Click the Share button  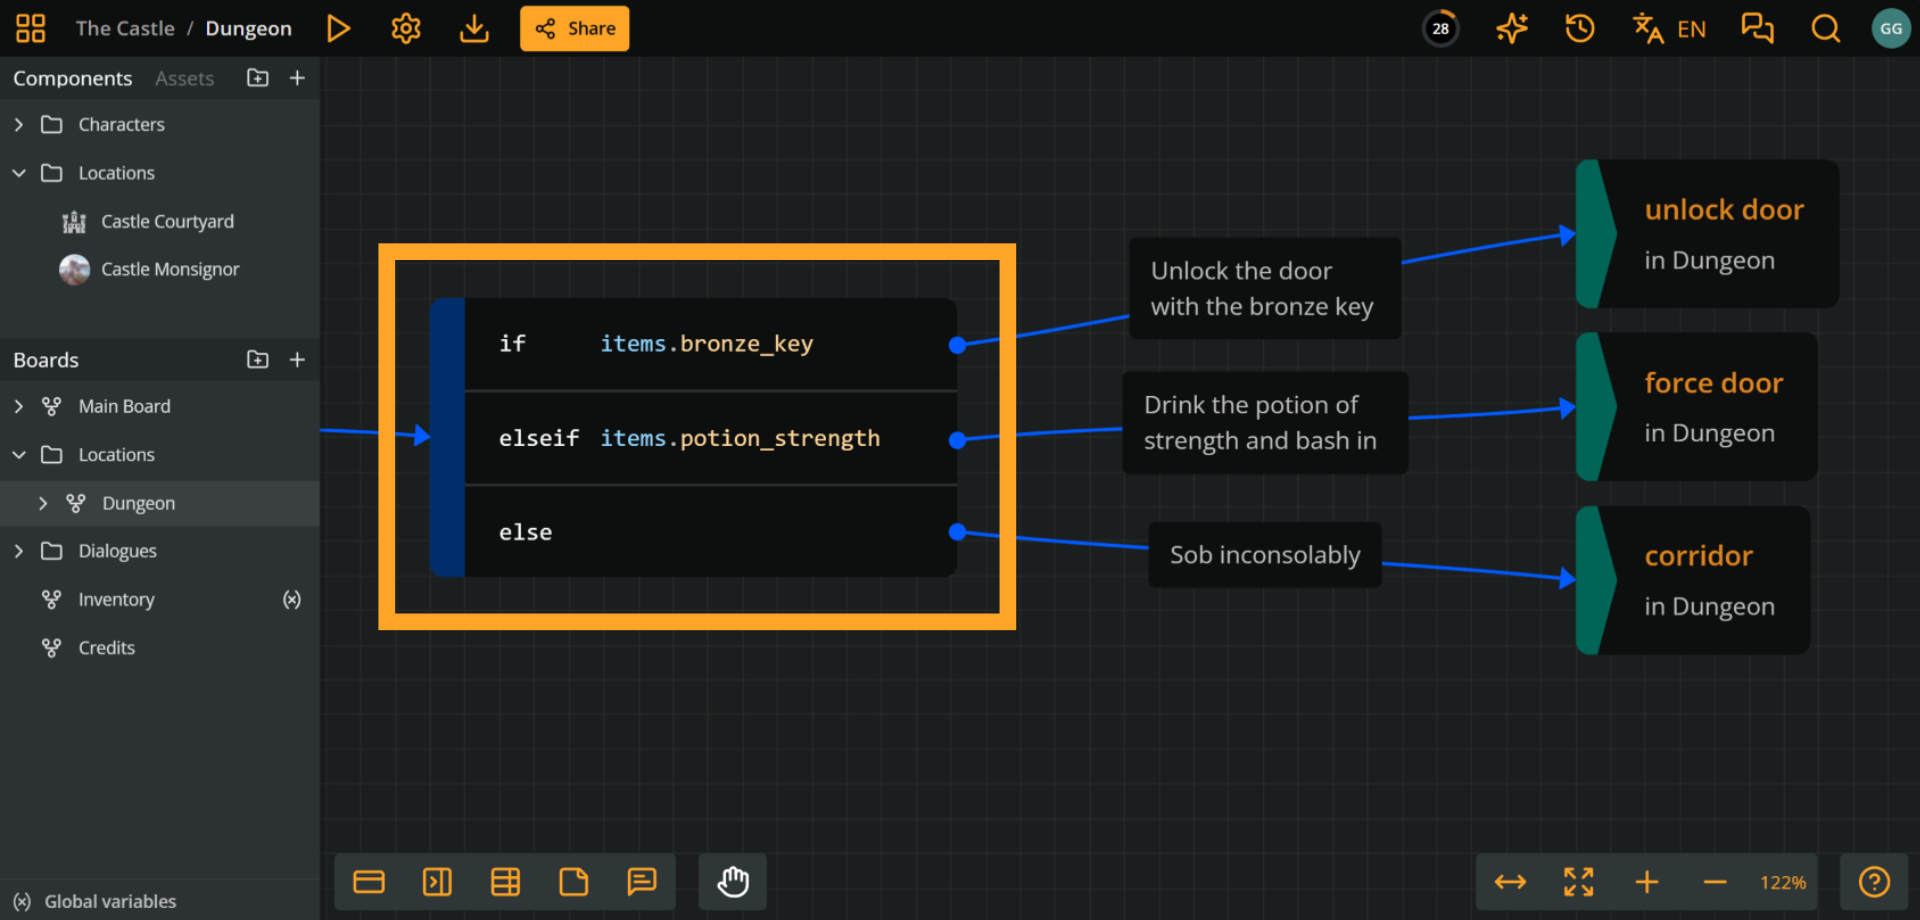click(575, 28)
